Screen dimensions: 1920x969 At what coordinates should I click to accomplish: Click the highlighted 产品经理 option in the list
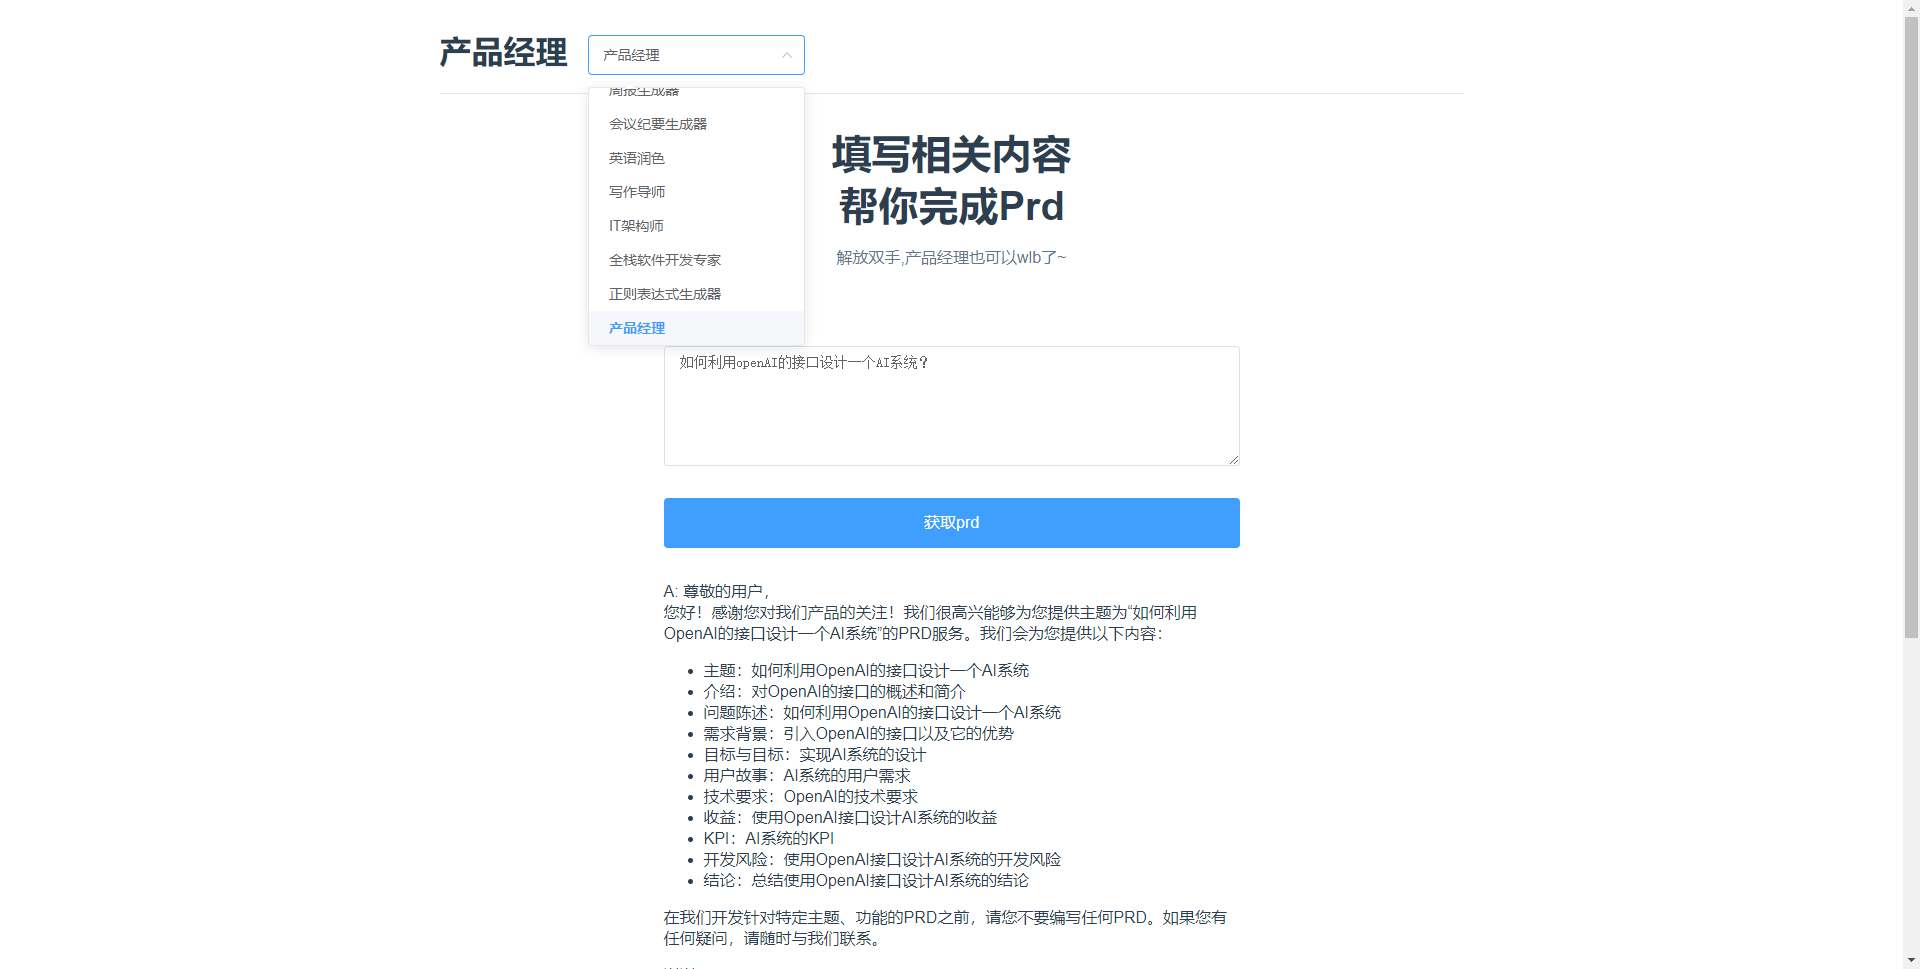pos(637,328)
